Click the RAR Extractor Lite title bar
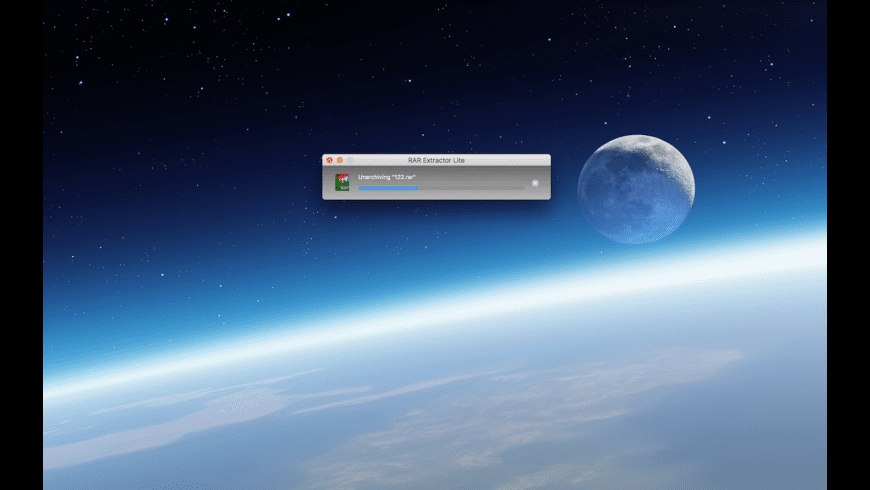The width and height of the screenshot is (870, 490). 437,160
